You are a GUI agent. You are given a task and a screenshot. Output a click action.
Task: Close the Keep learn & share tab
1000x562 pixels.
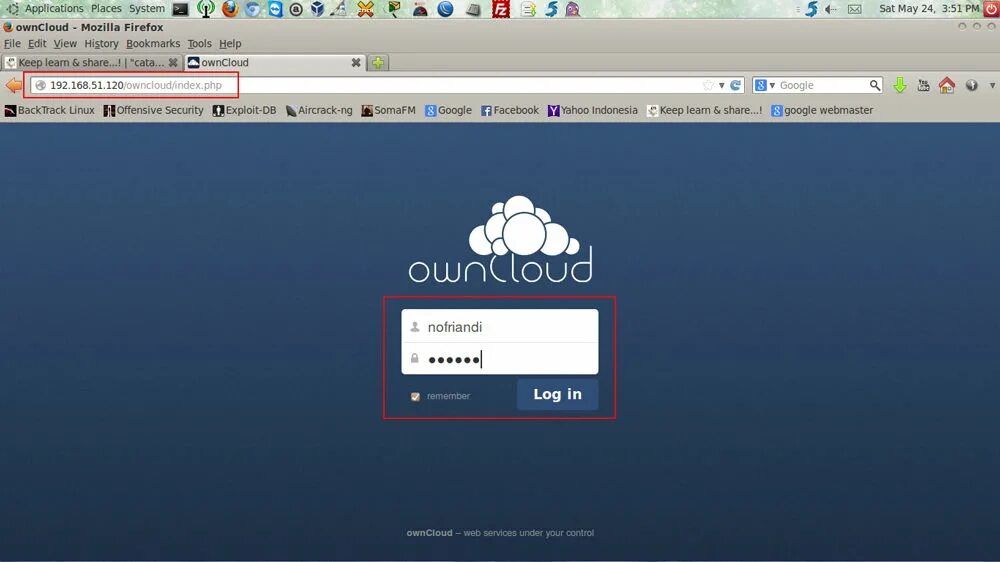pyautogui.click(x=173, y=63)
